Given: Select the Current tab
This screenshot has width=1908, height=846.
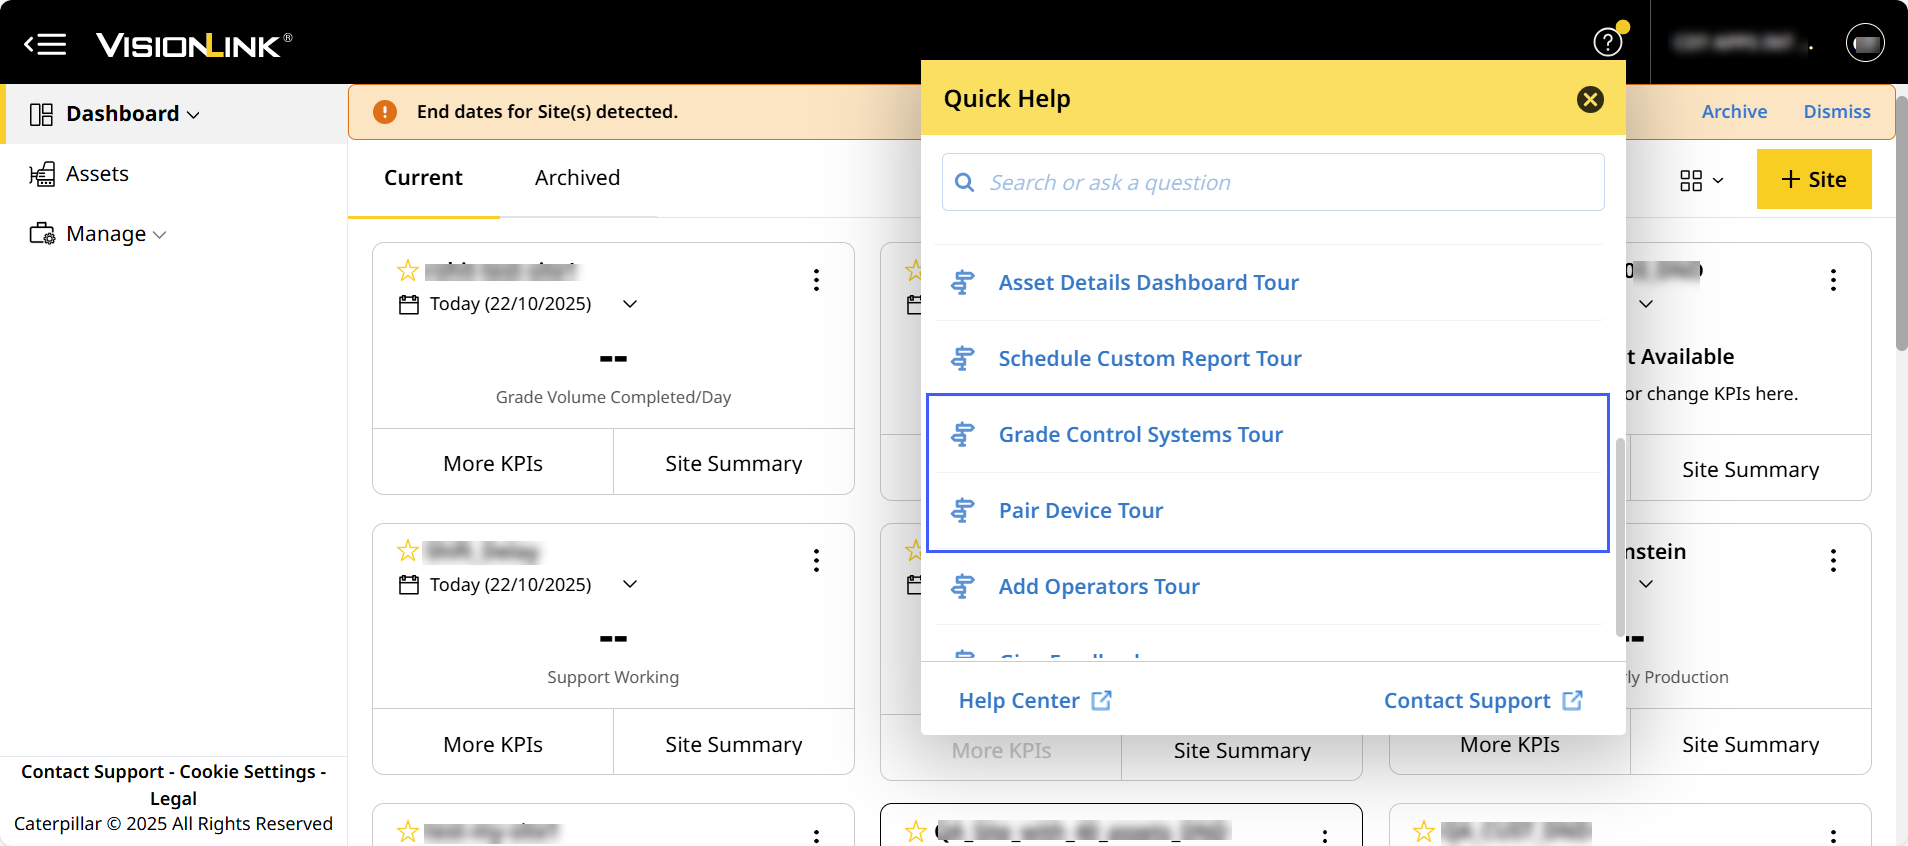Looking at the screenshot, I should point(423,178).
